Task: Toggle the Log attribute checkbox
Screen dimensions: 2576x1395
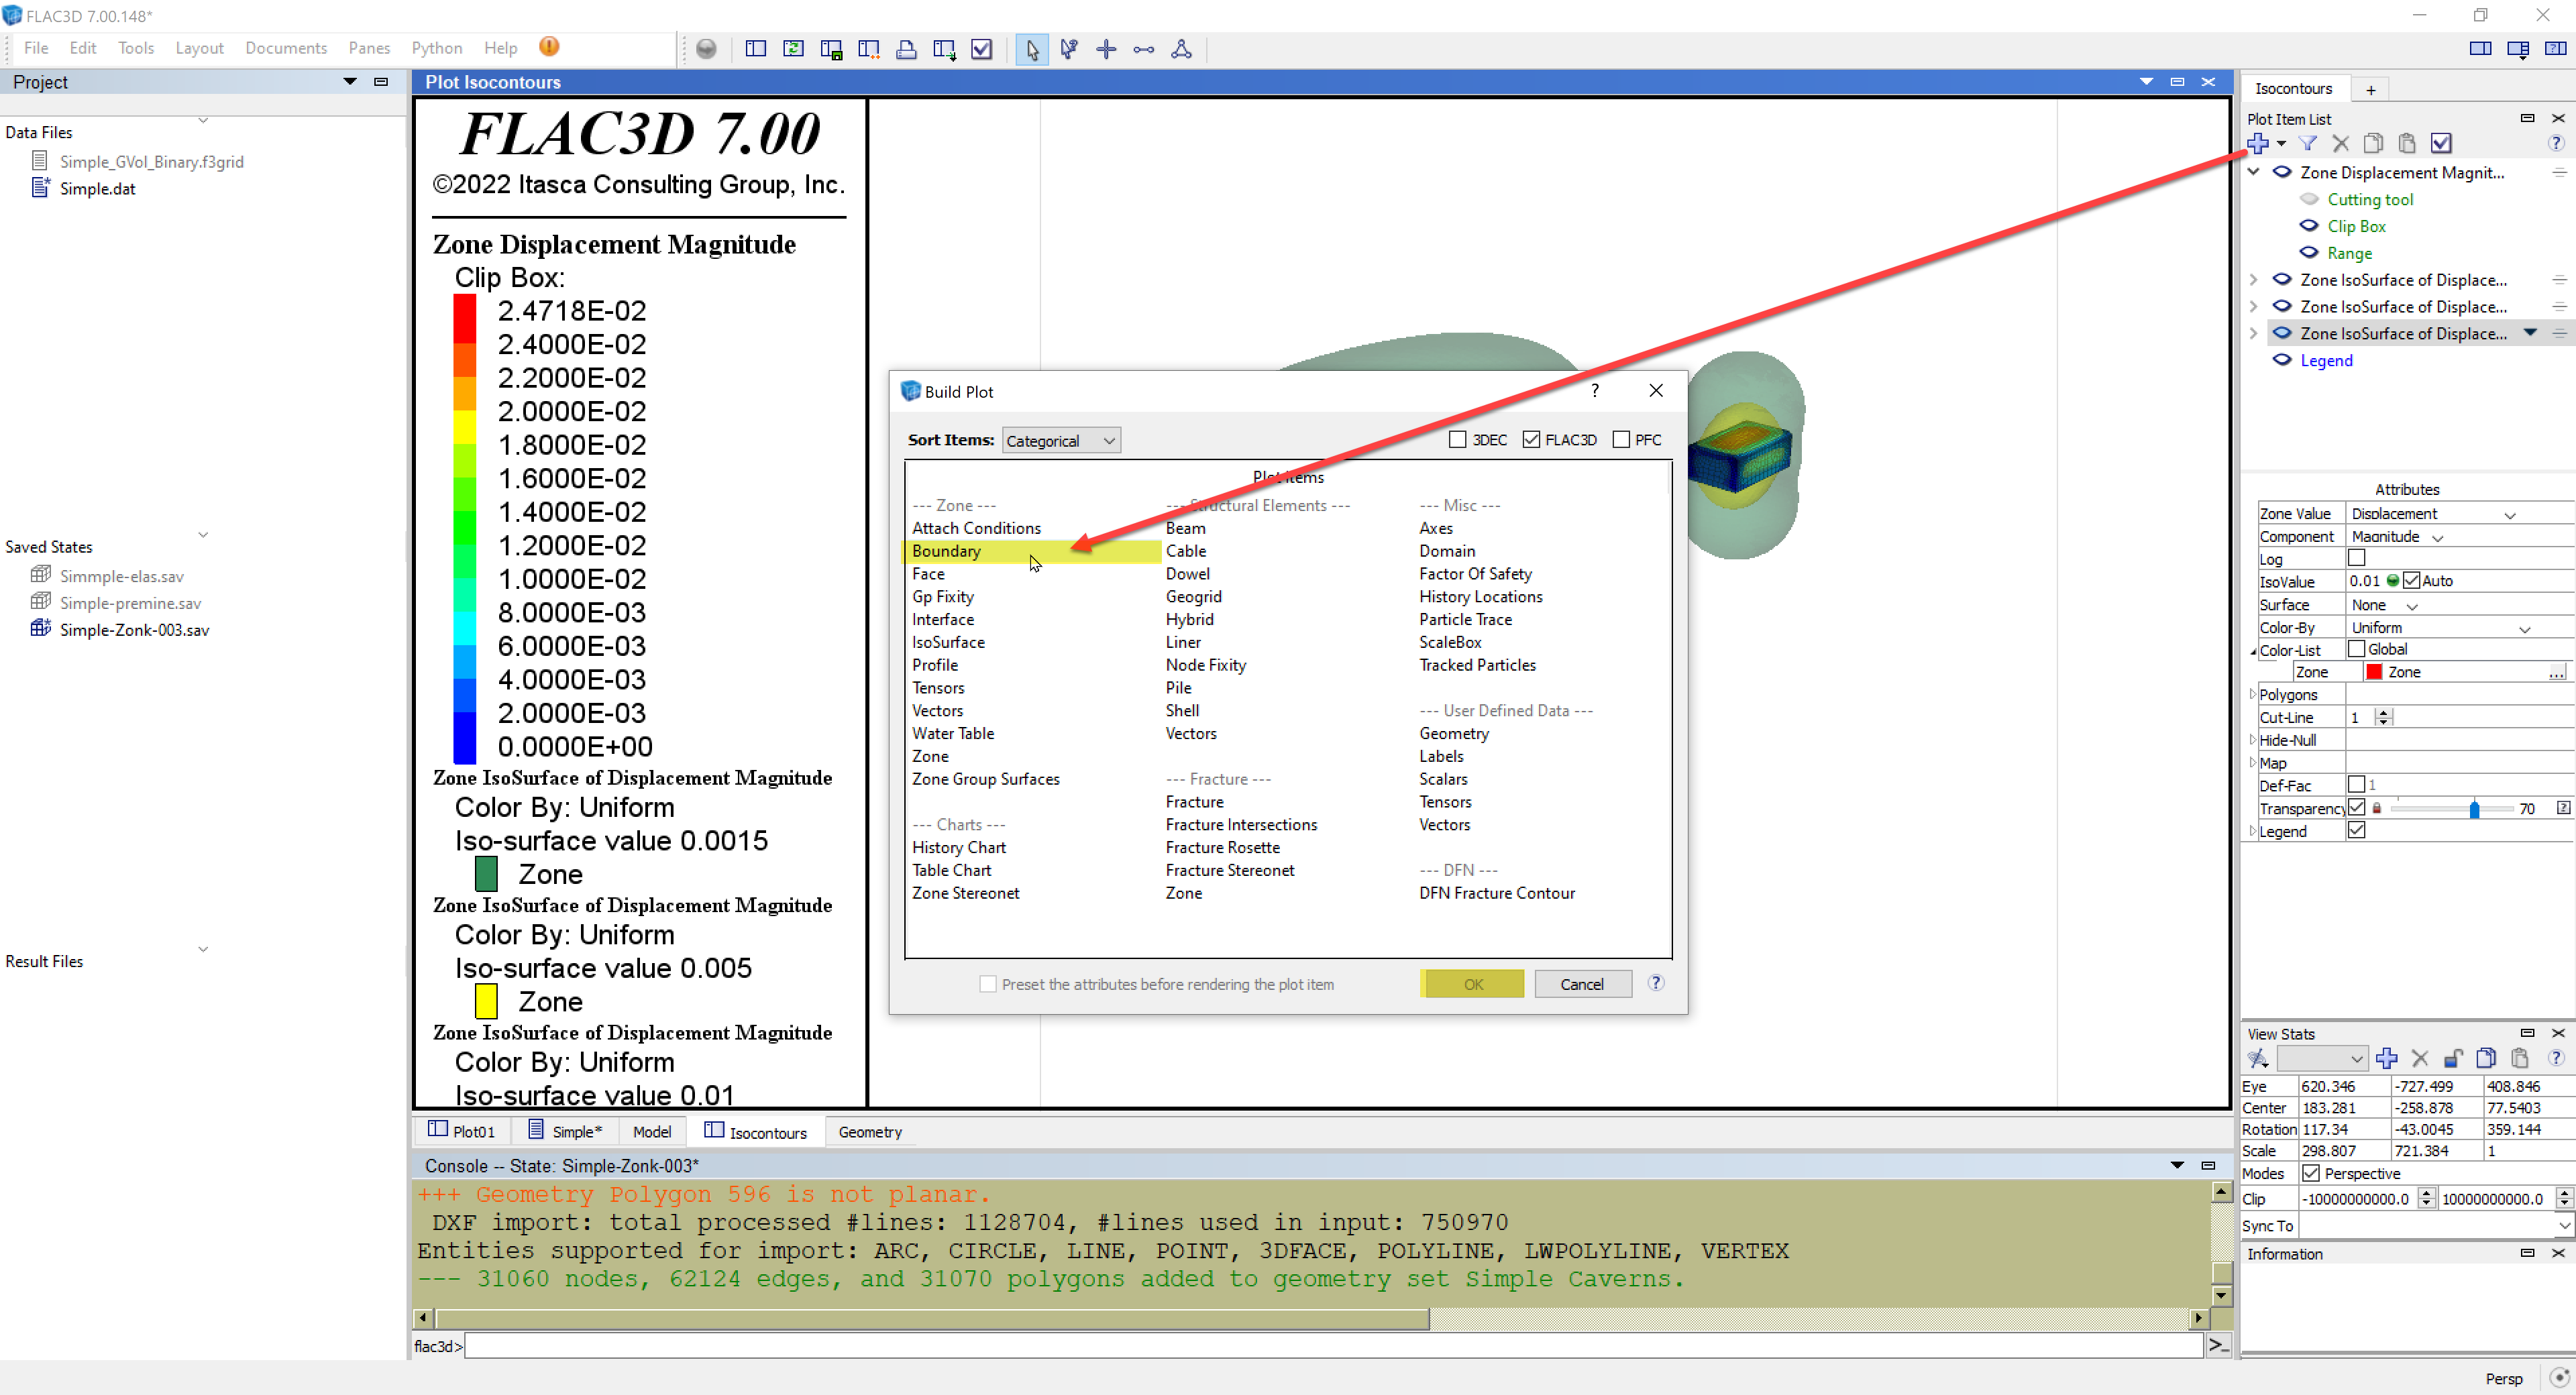Action: [x=2357, y=558]
